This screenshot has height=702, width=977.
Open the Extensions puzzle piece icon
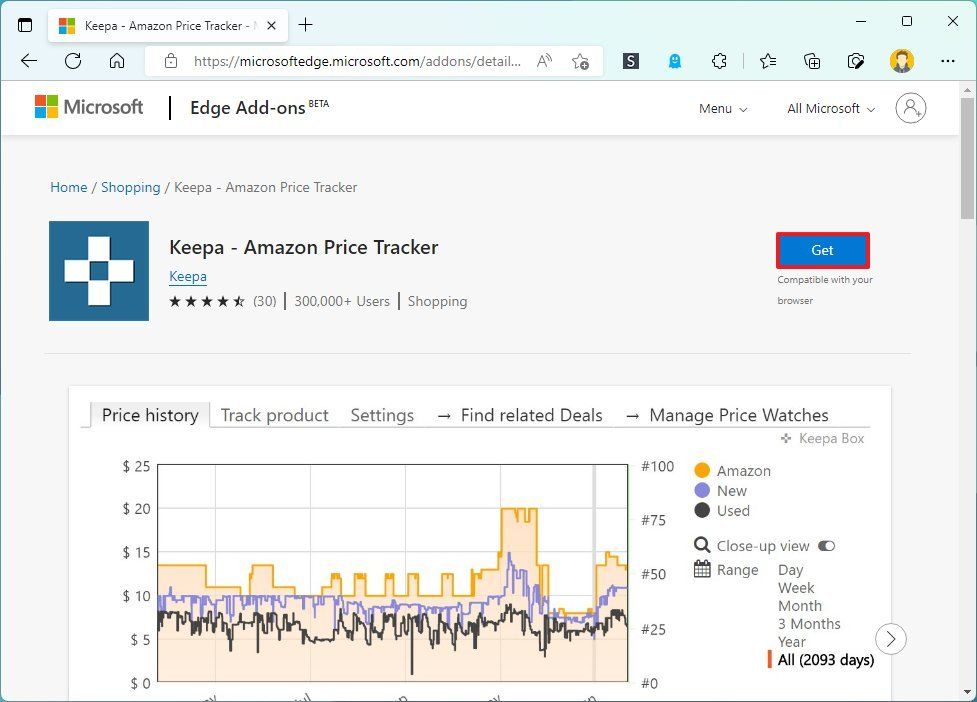point(719,61)
